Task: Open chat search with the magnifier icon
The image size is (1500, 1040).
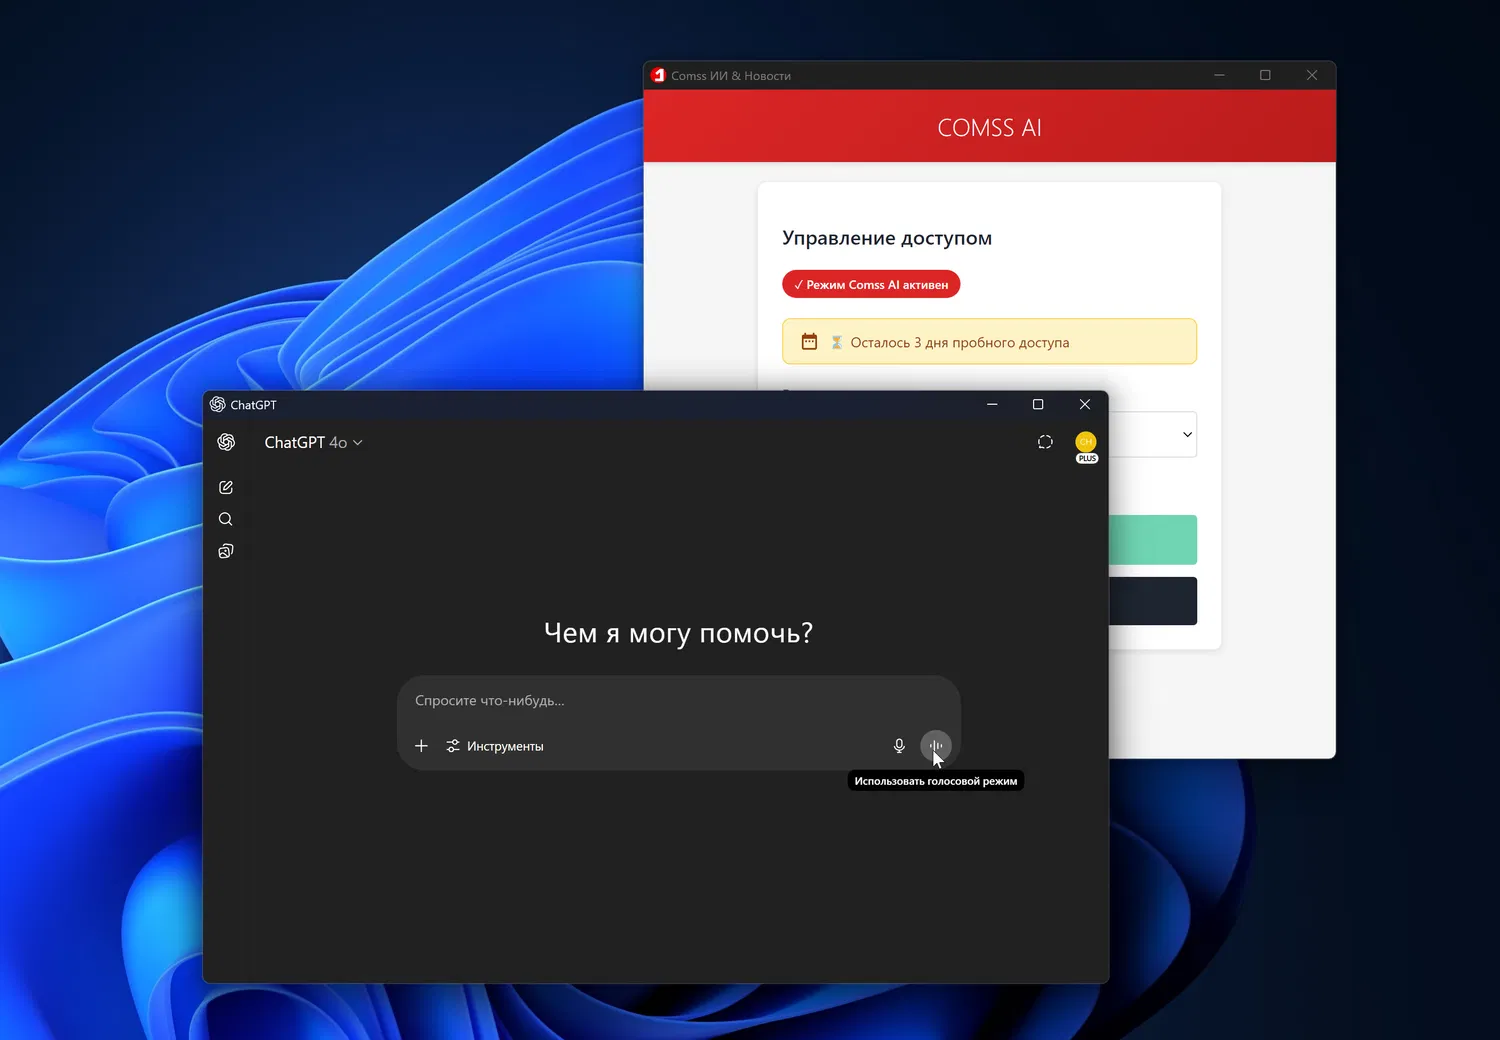Action: point(226,519)
